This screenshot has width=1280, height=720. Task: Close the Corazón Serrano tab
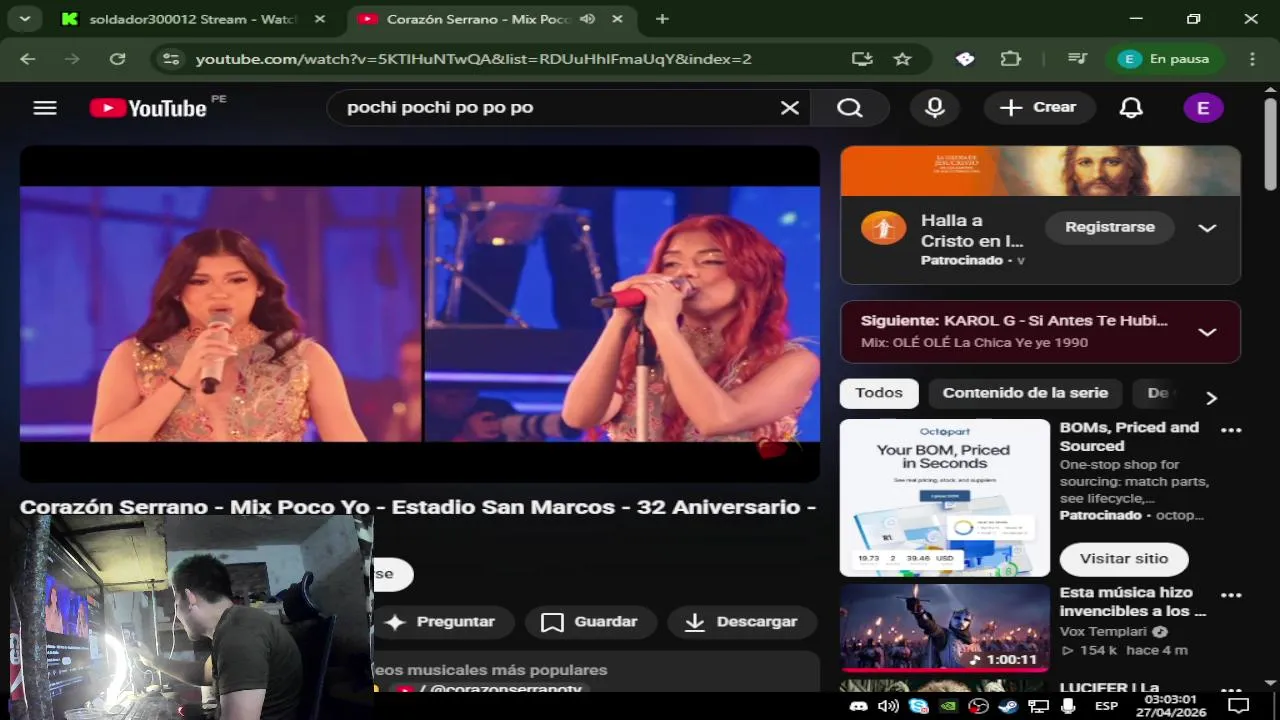pos(617,19)
